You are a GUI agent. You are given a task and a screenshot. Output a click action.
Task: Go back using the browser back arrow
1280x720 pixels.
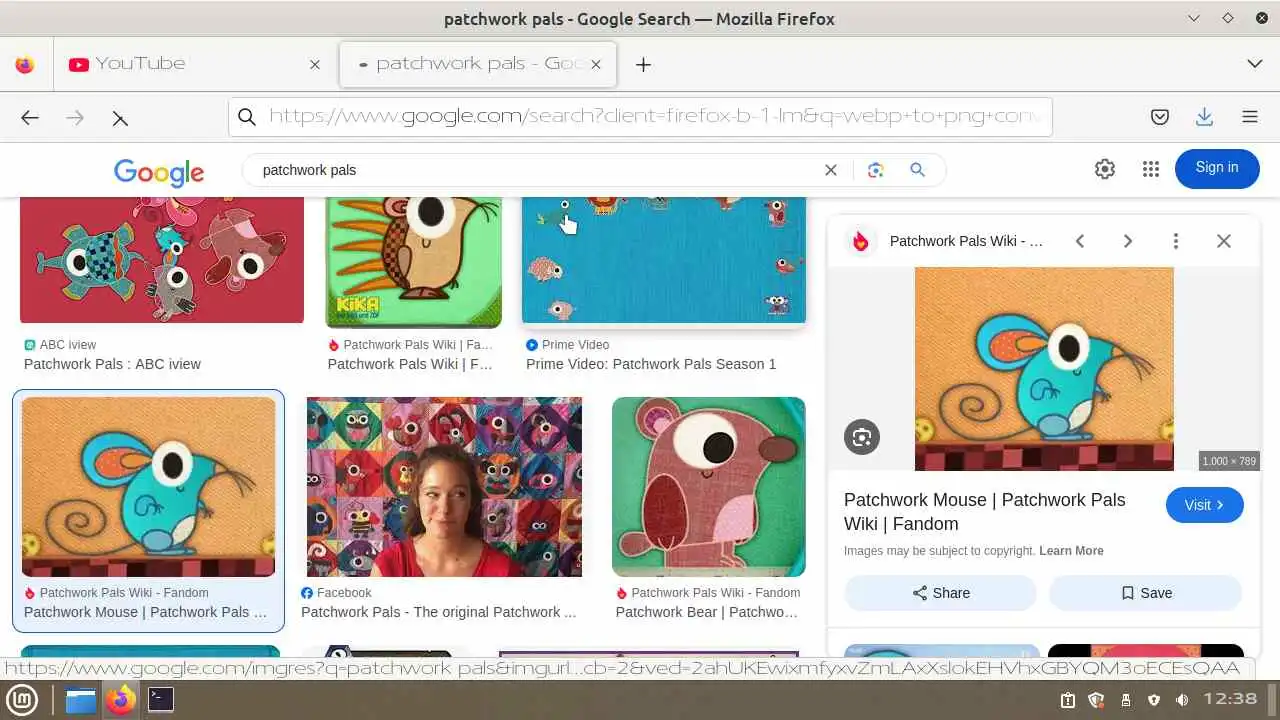click(x=30, y=118)
